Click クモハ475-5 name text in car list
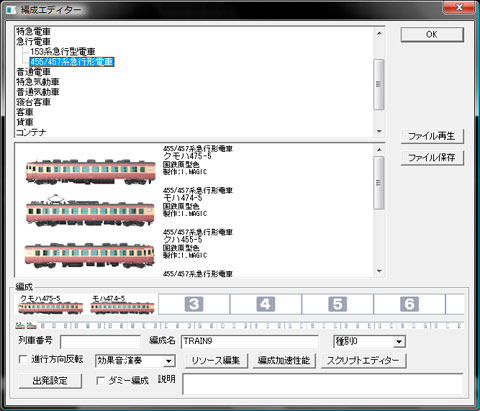The height and width of the screenshot is (411, 480). click(187, 156)
